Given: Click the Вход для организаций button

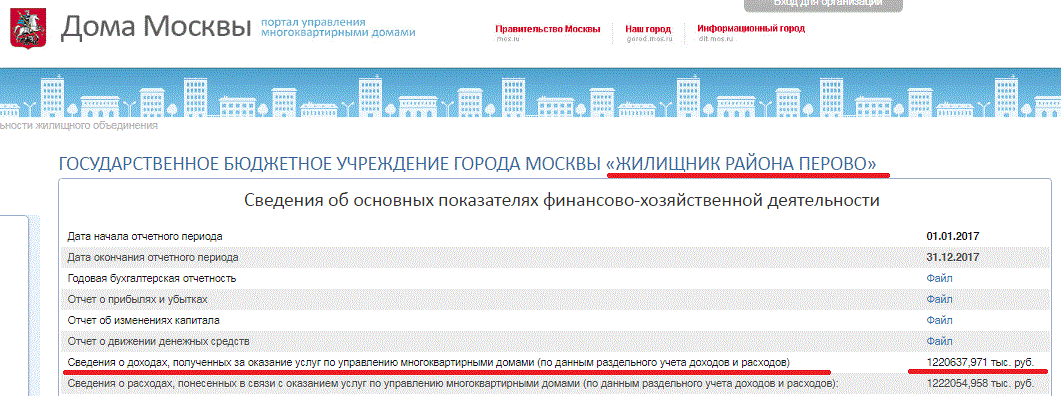Looking at the screenshot, I should (823, 5).
